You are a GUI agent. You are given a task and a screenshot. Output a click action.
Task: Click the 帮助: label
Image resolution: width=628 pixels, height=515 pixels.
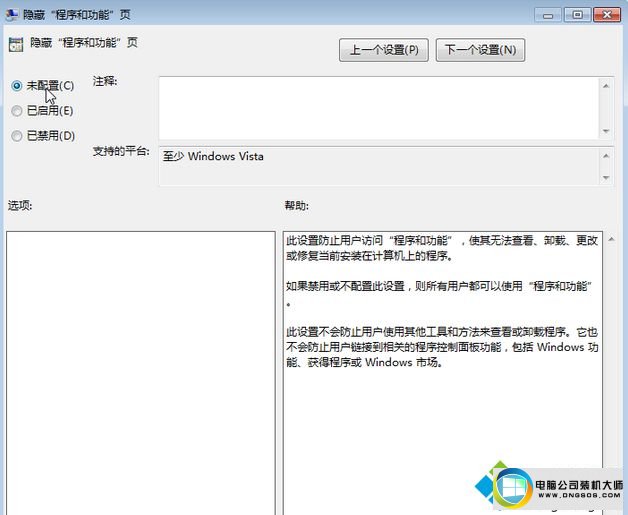(296, 205)
